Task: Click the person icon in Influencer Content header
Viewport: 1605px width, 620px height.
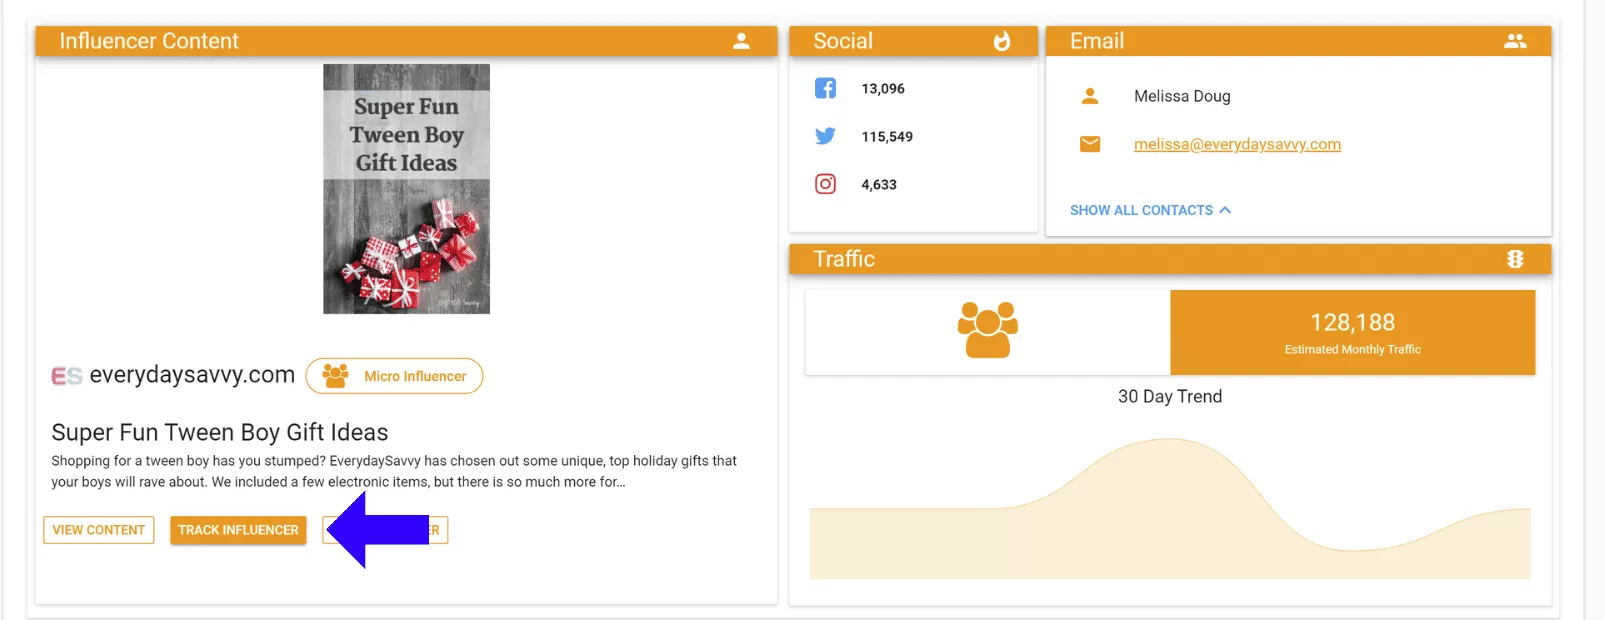Action: click(741, 41)
